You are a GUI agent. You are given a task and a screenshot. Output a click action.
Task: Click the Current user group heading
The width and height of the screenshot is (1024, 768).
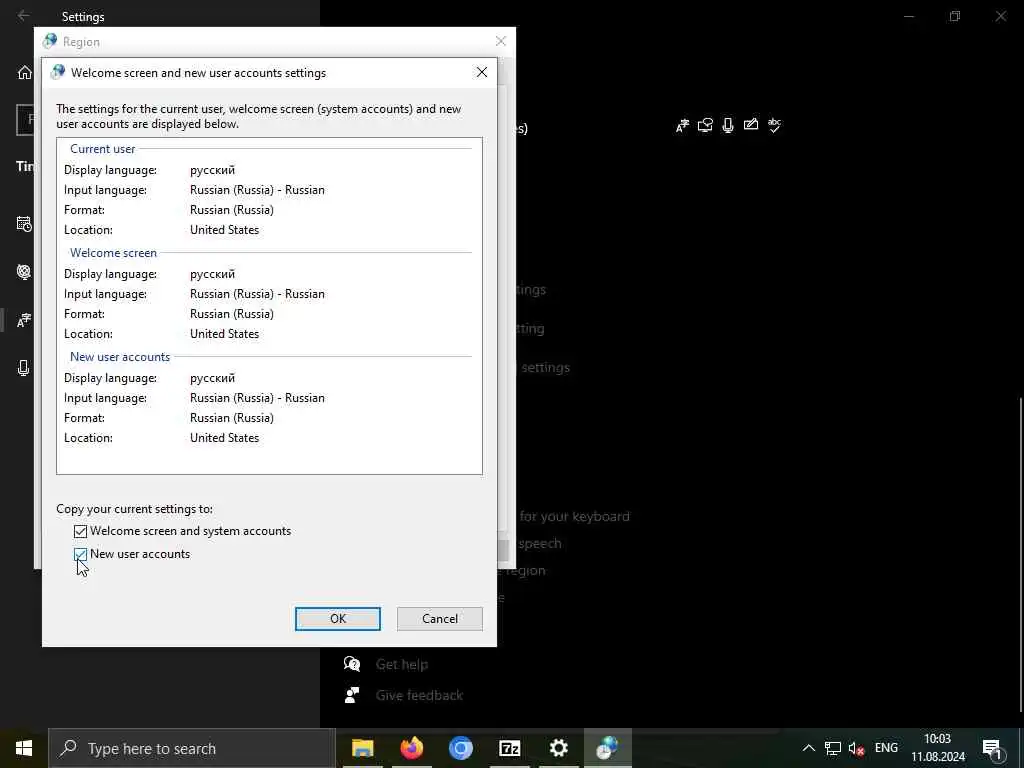tap(103, 149)
